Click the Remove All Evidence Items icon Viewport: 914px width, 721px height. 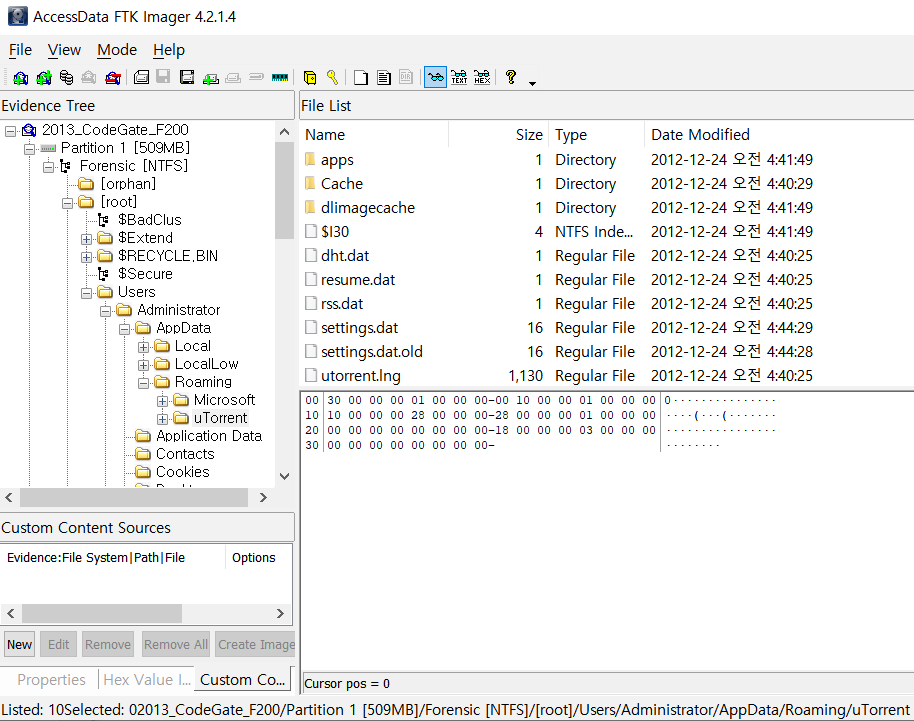click(113, 78)
